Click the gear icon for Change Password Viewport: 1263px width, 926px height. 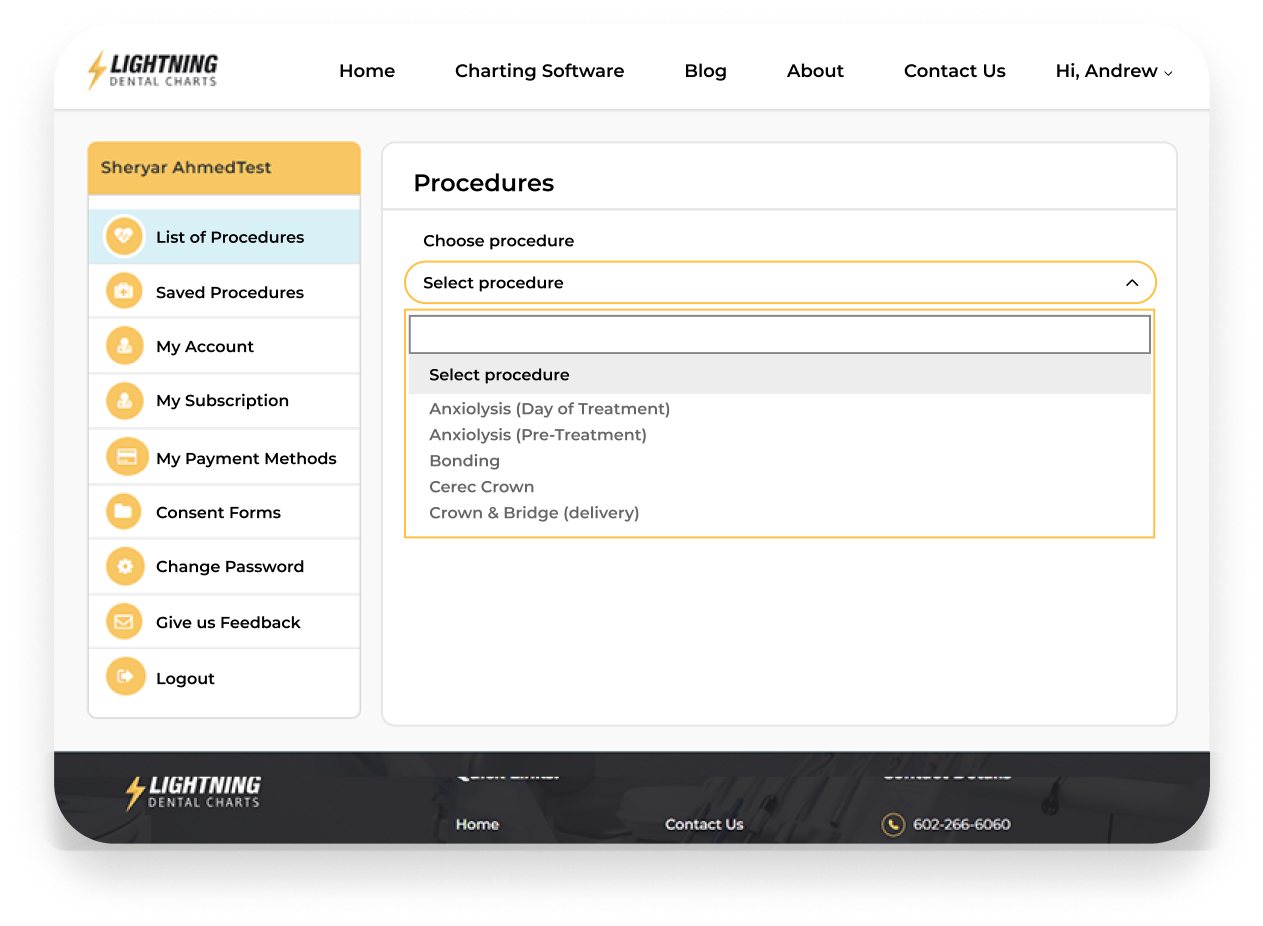[124, 566]
